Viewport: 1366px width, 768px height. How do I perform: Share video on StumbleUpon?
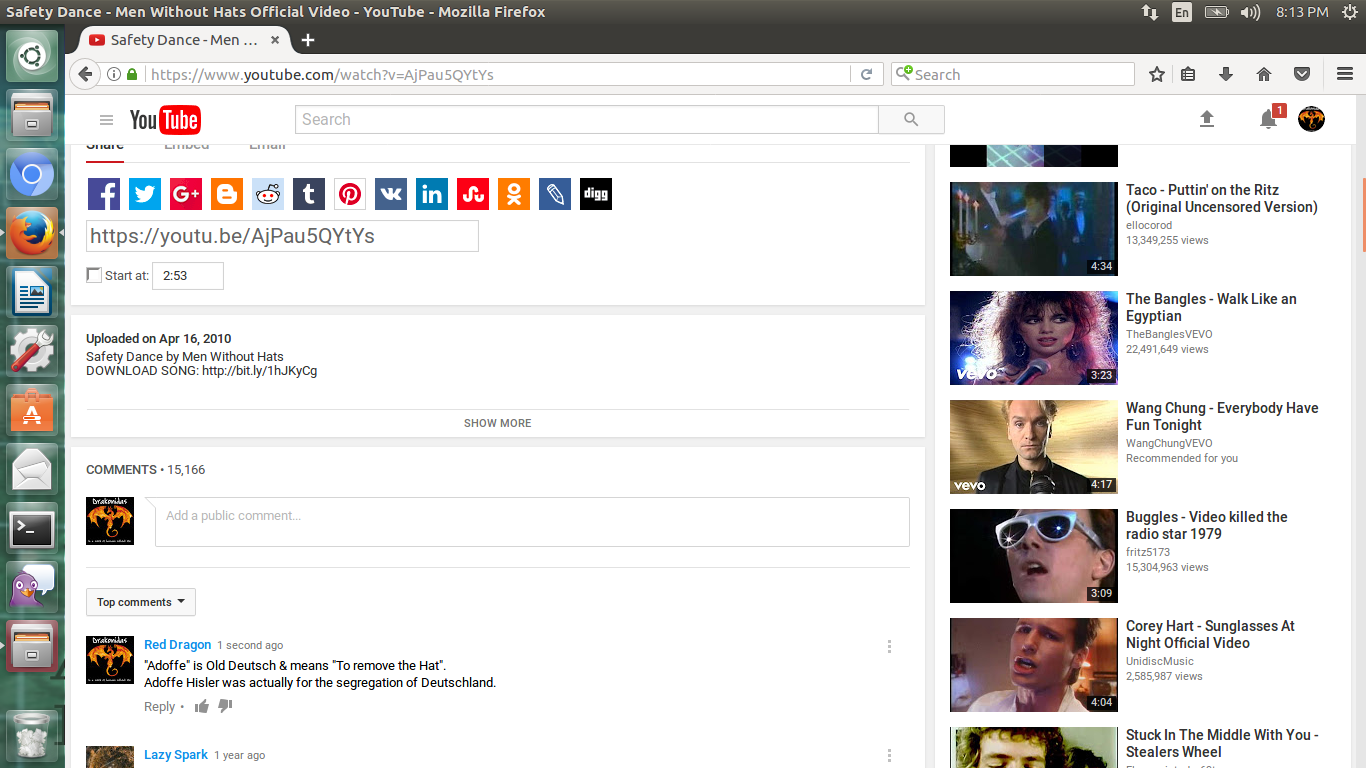[x=473, y=194]
